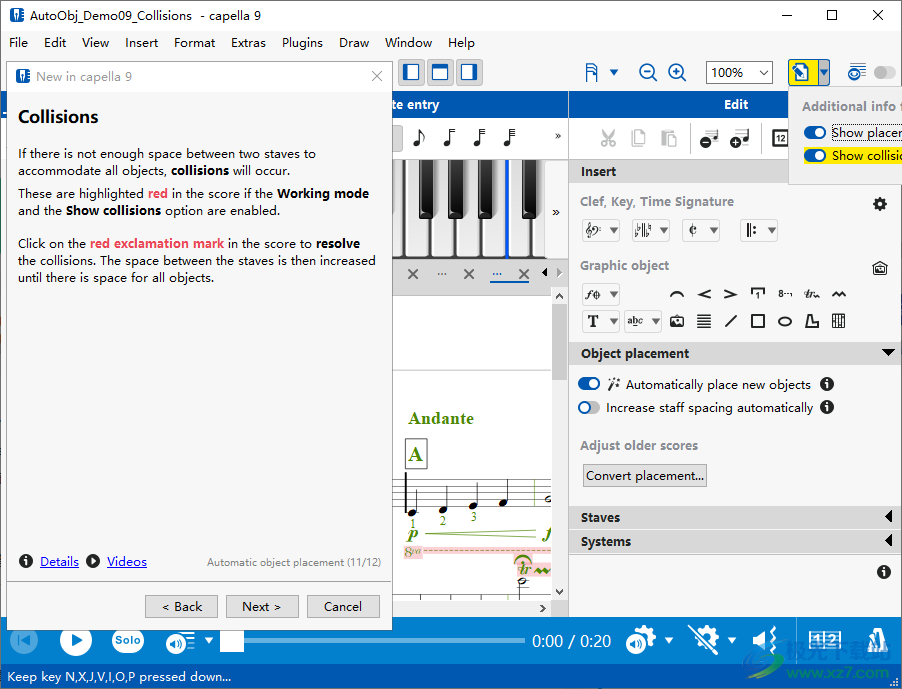The image size is (902, 689).
Task: Turn off the Show collisions switch
Action: 816,156
